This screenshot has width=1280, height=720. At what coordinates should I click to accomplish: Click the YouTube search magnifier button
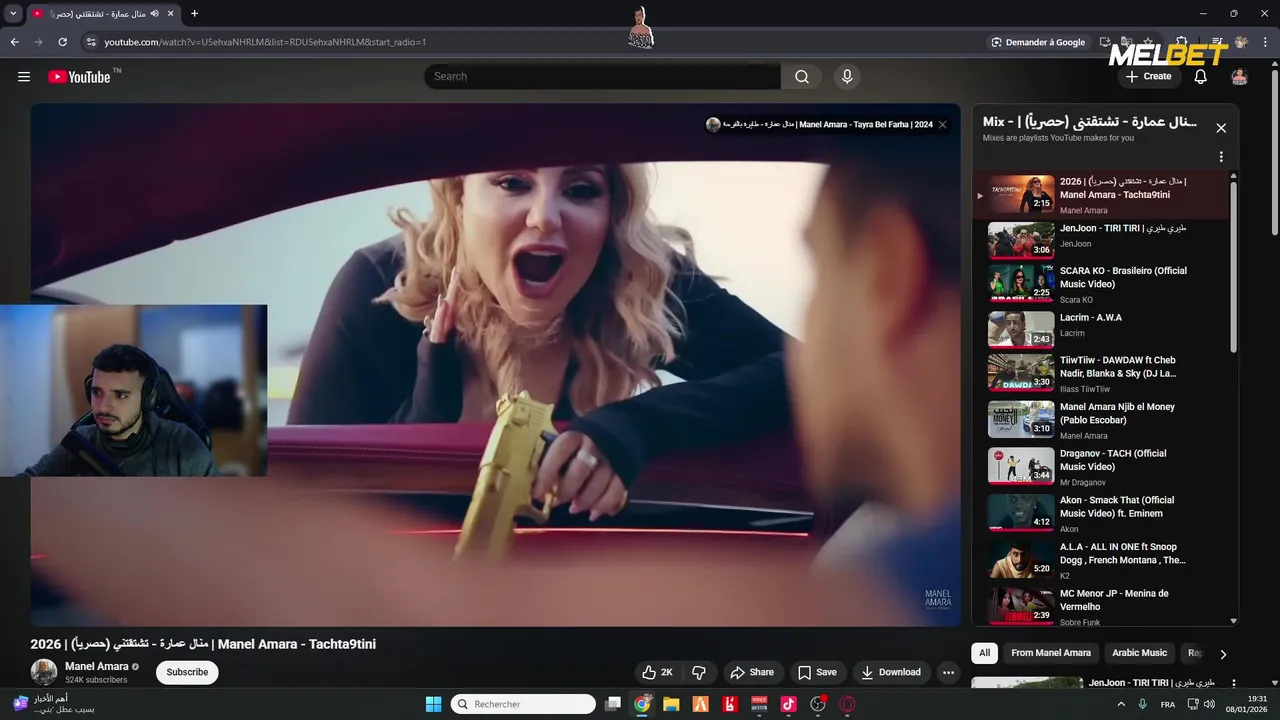click(x=802, y=77)
